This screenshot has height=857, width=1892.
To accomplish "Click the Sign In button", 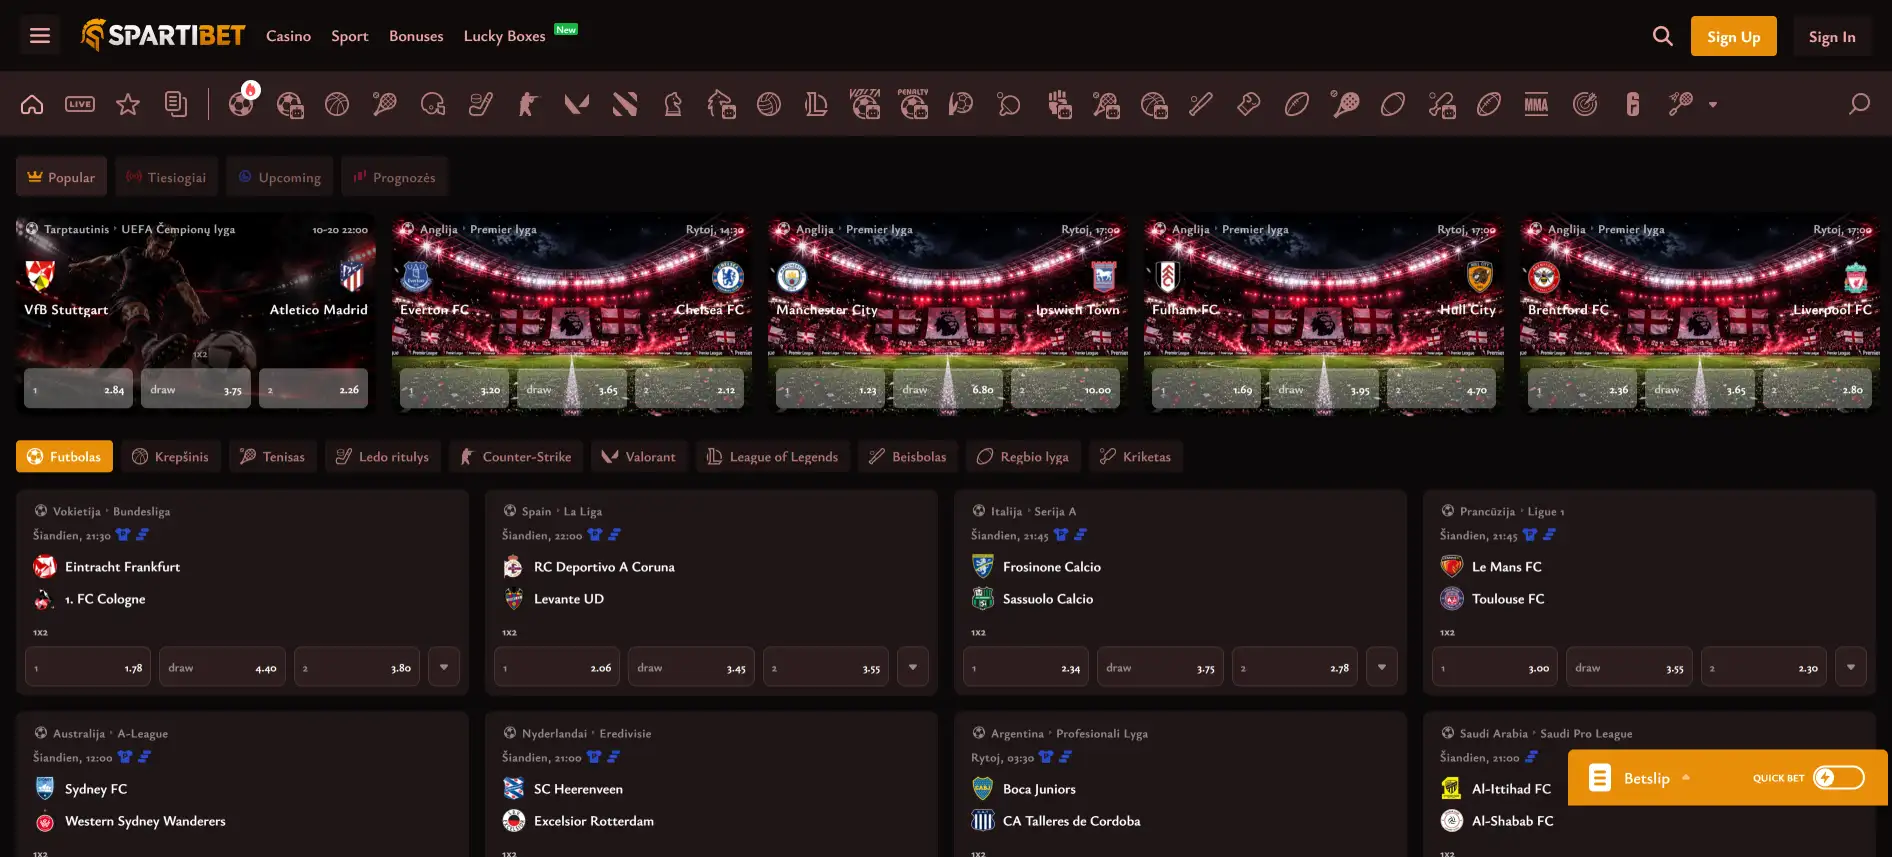I will click(x=1832, y=36).
